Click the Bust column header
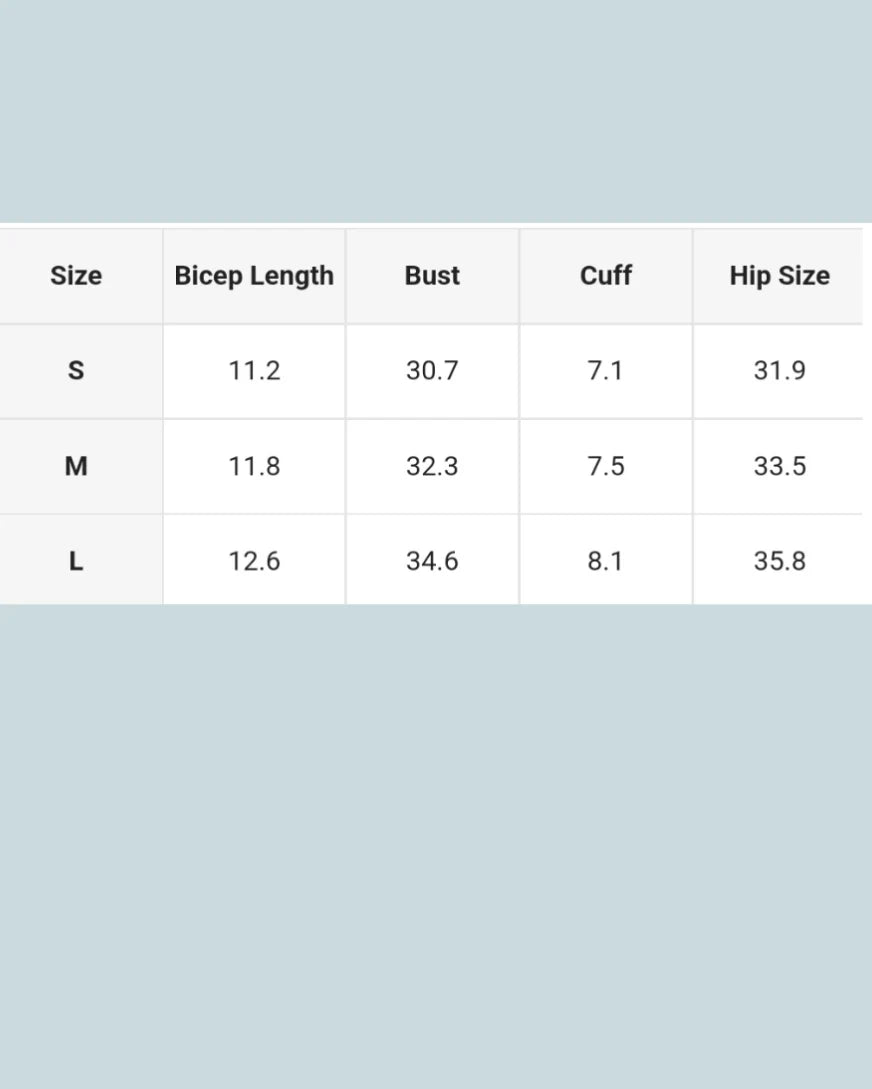This screenshot has width=872, height=1089. (432, 276)
